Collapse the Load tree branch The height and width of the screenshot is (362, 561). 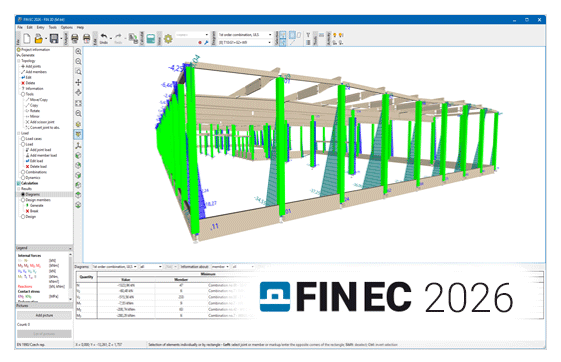tap(19, 133)
